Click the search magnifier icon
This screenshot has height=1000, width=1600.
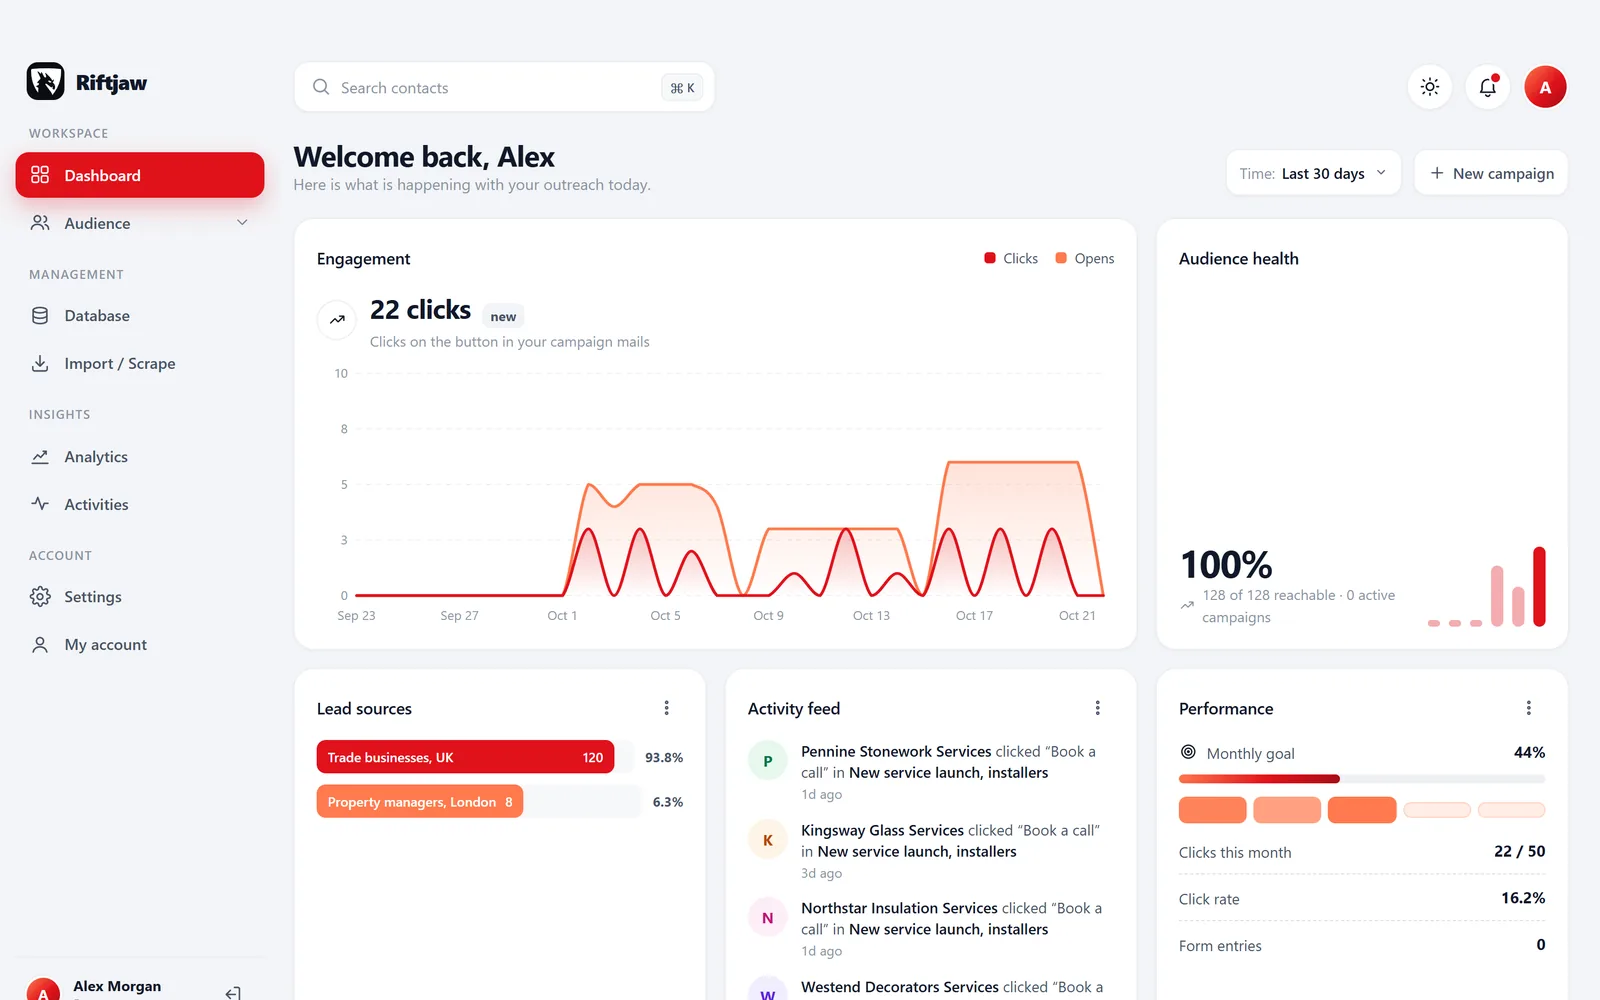[x=321, y=87]
